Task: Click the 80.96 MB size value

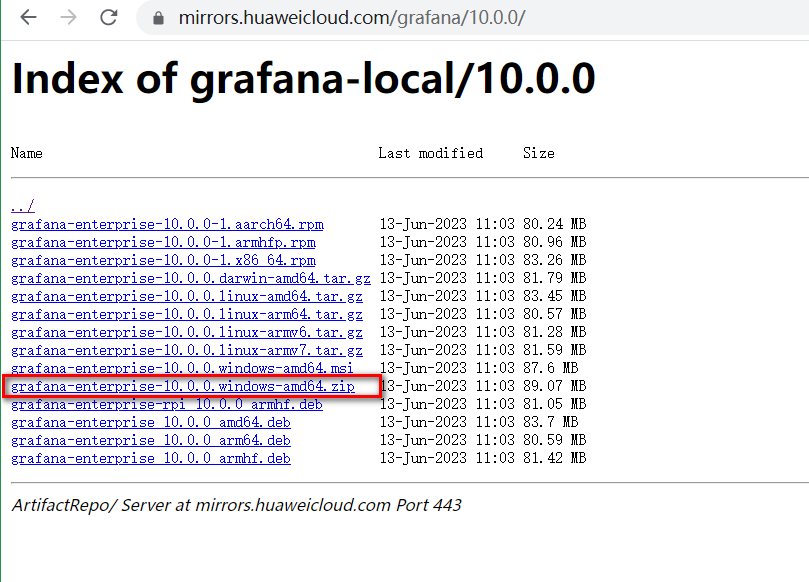Action: (555, 242)
